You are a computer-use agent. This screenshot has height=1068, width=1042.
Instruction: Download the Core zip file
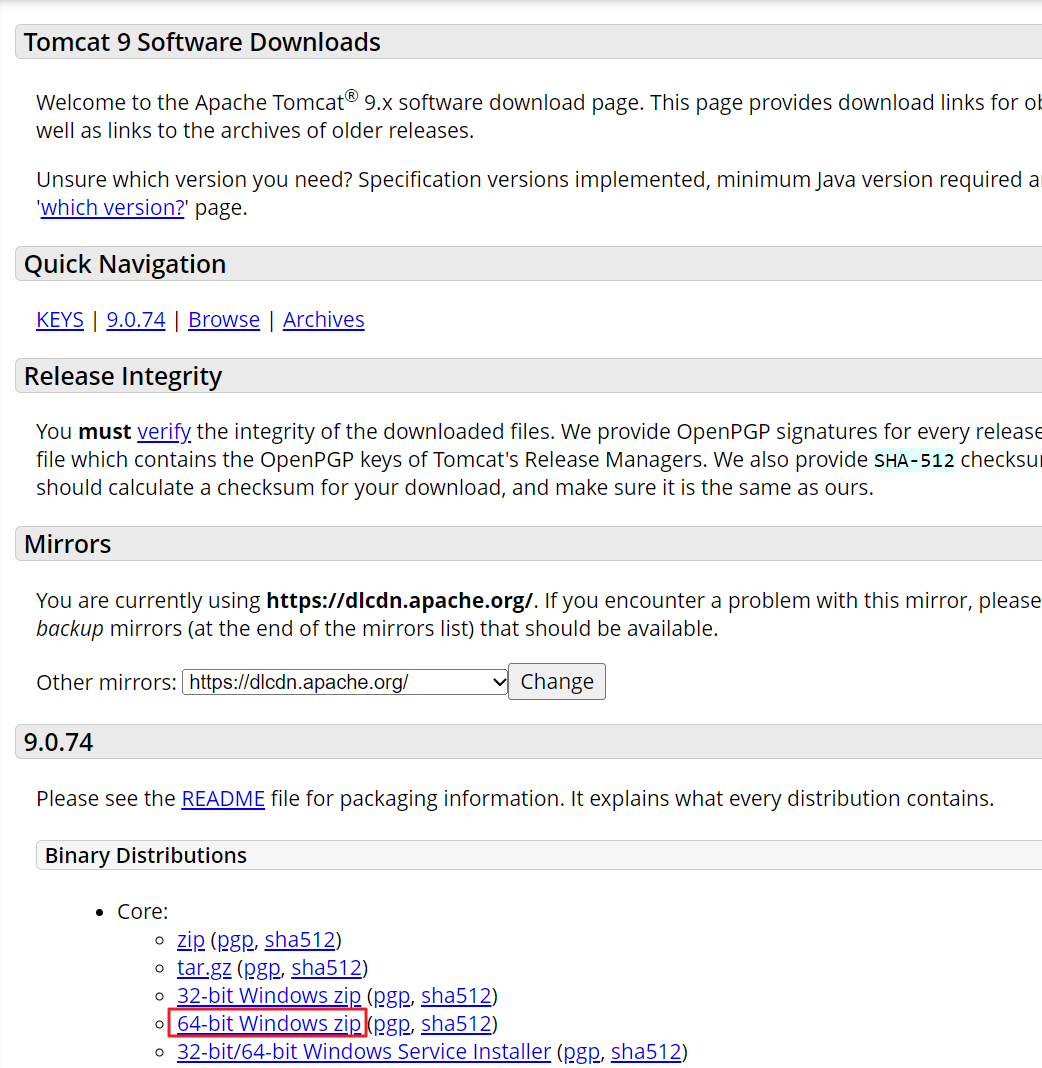pyautogui.click(x=191, y=940)
